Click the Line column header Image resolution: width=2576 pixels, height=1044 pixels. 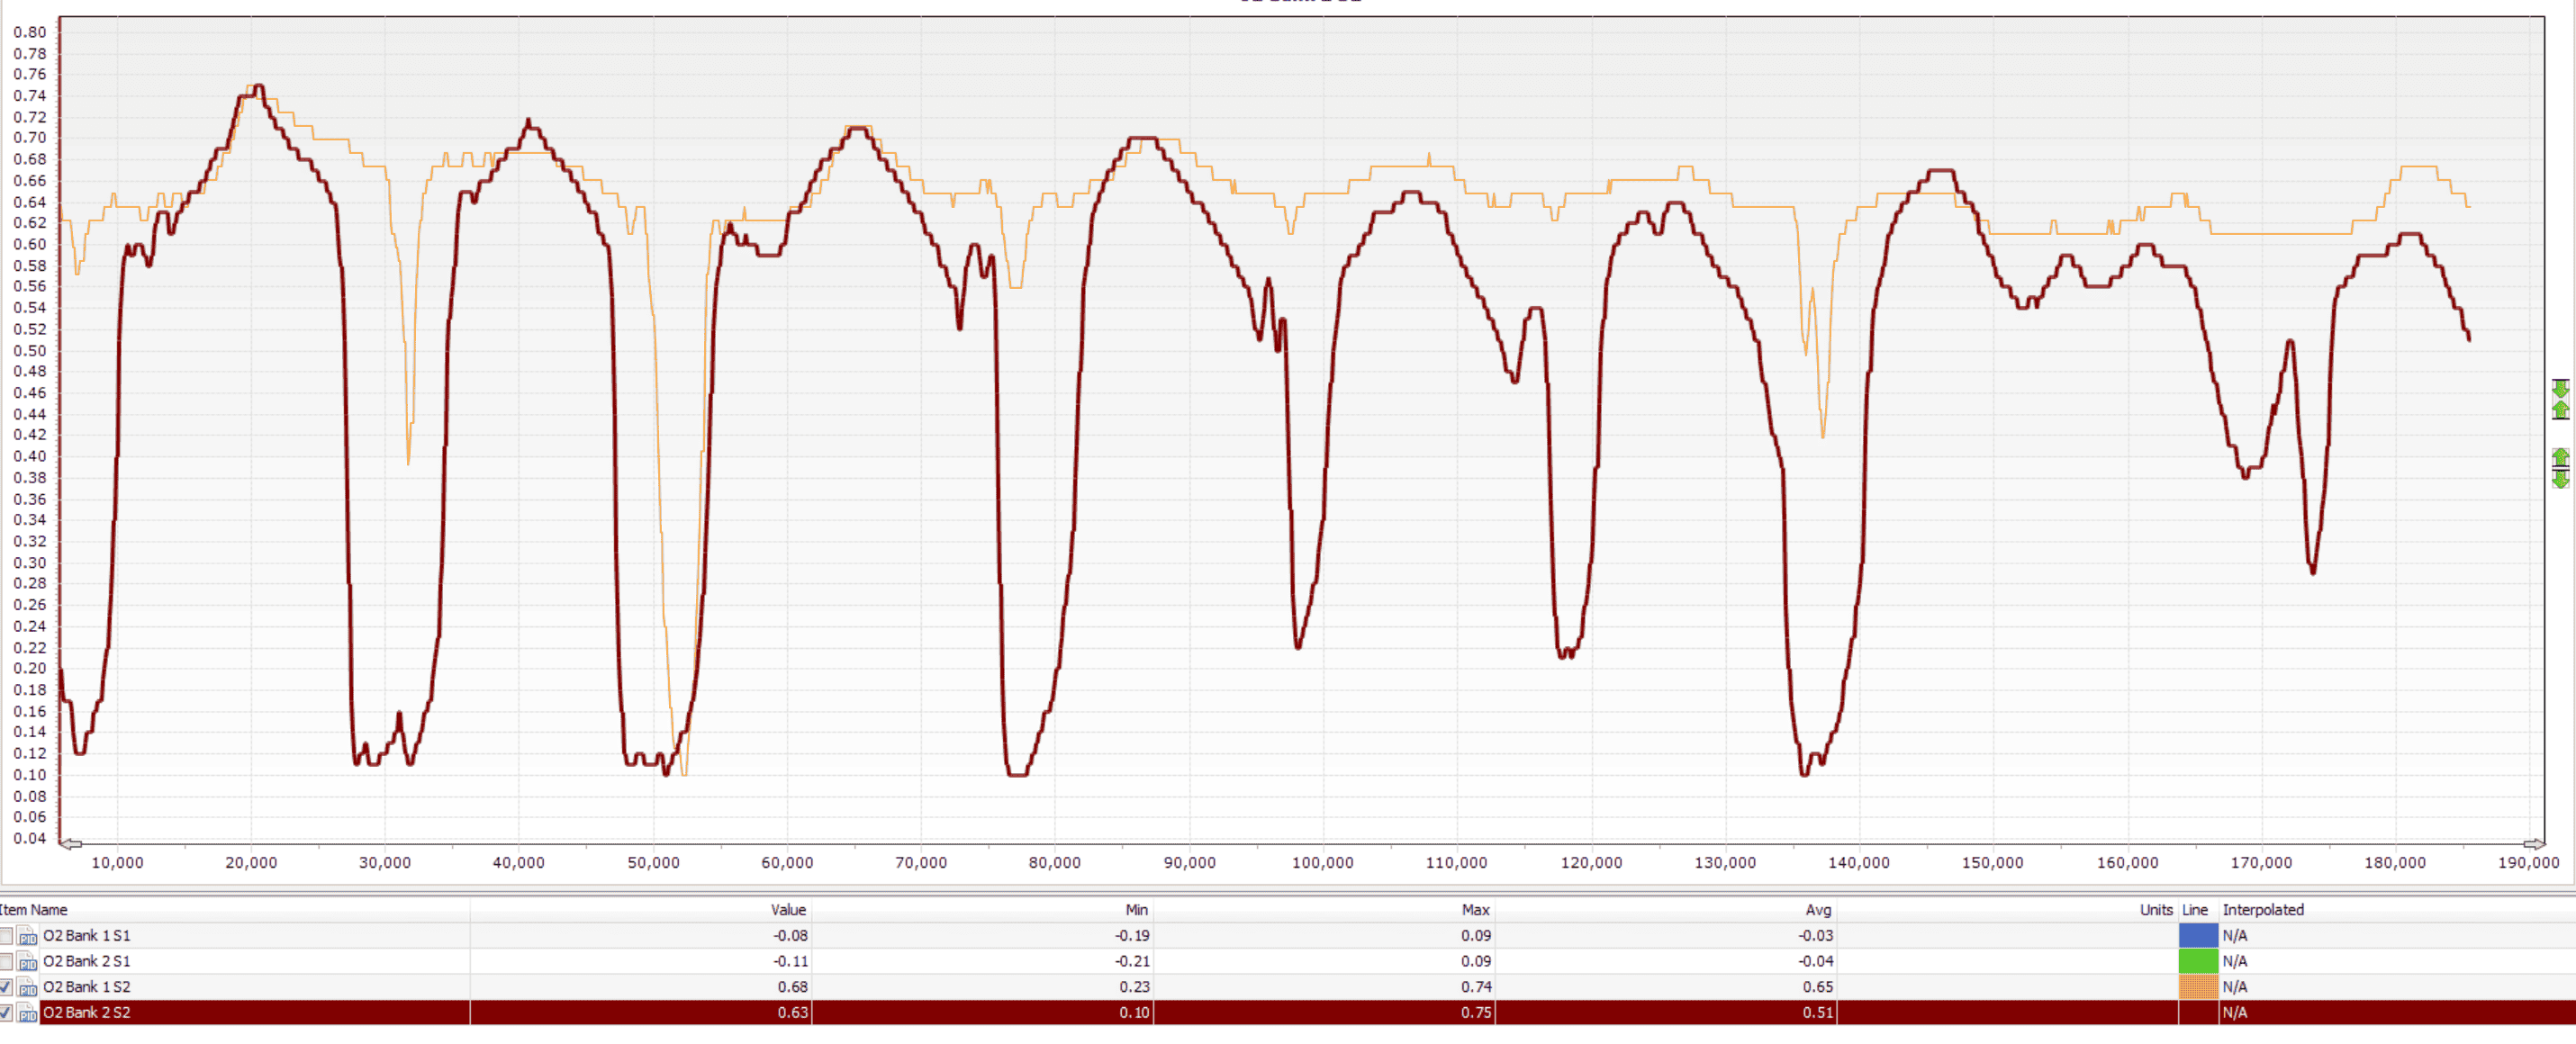pyautogui.click(x=2198, y=910)
